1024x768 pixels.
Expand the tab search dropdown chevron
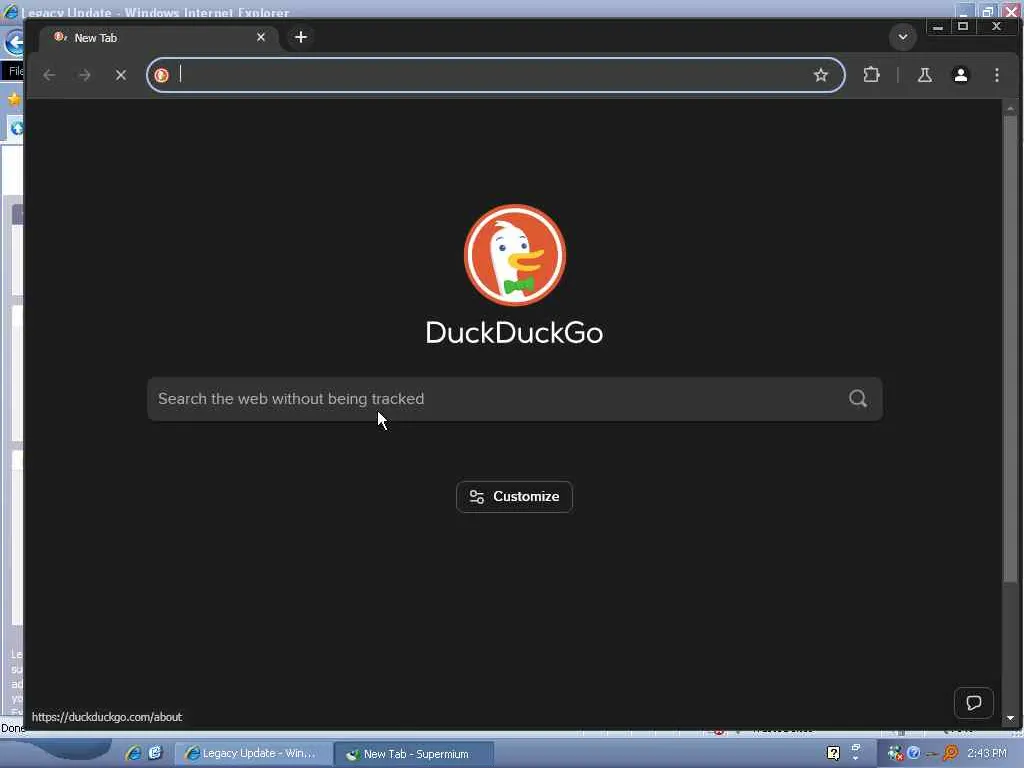tap(903, 37)
